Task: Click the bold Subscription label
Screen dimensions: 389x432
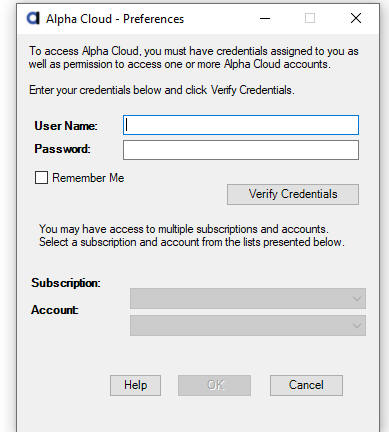Action: pos(66,283)
